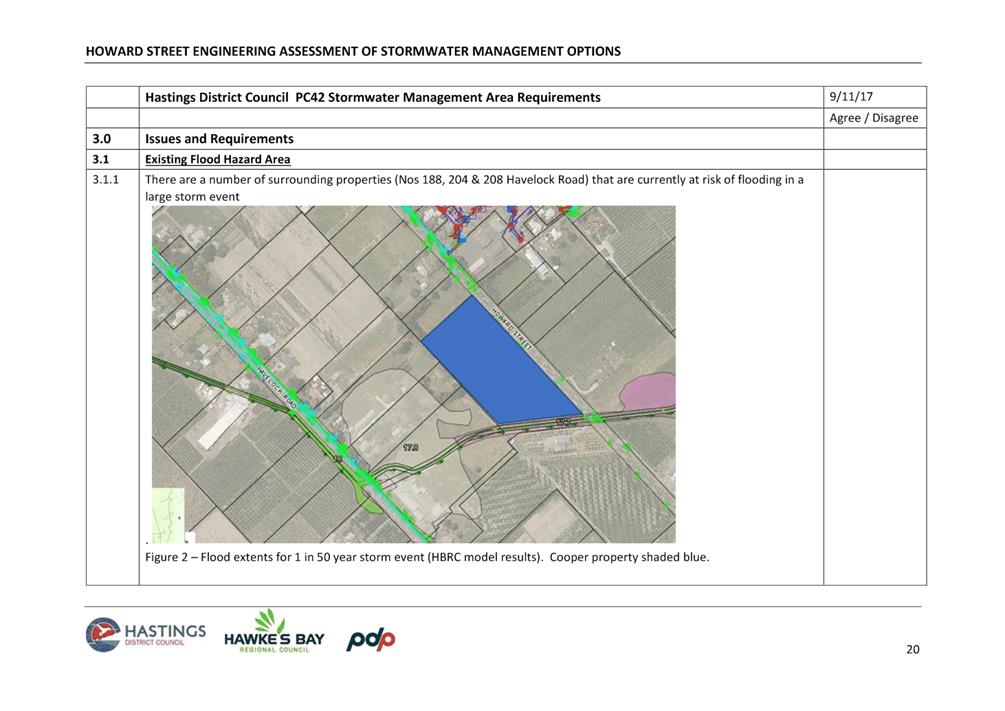This screenshot has height=711, width=1005.
Task: Click 'Issues and Requirements' heading
Action: [219, 139]
